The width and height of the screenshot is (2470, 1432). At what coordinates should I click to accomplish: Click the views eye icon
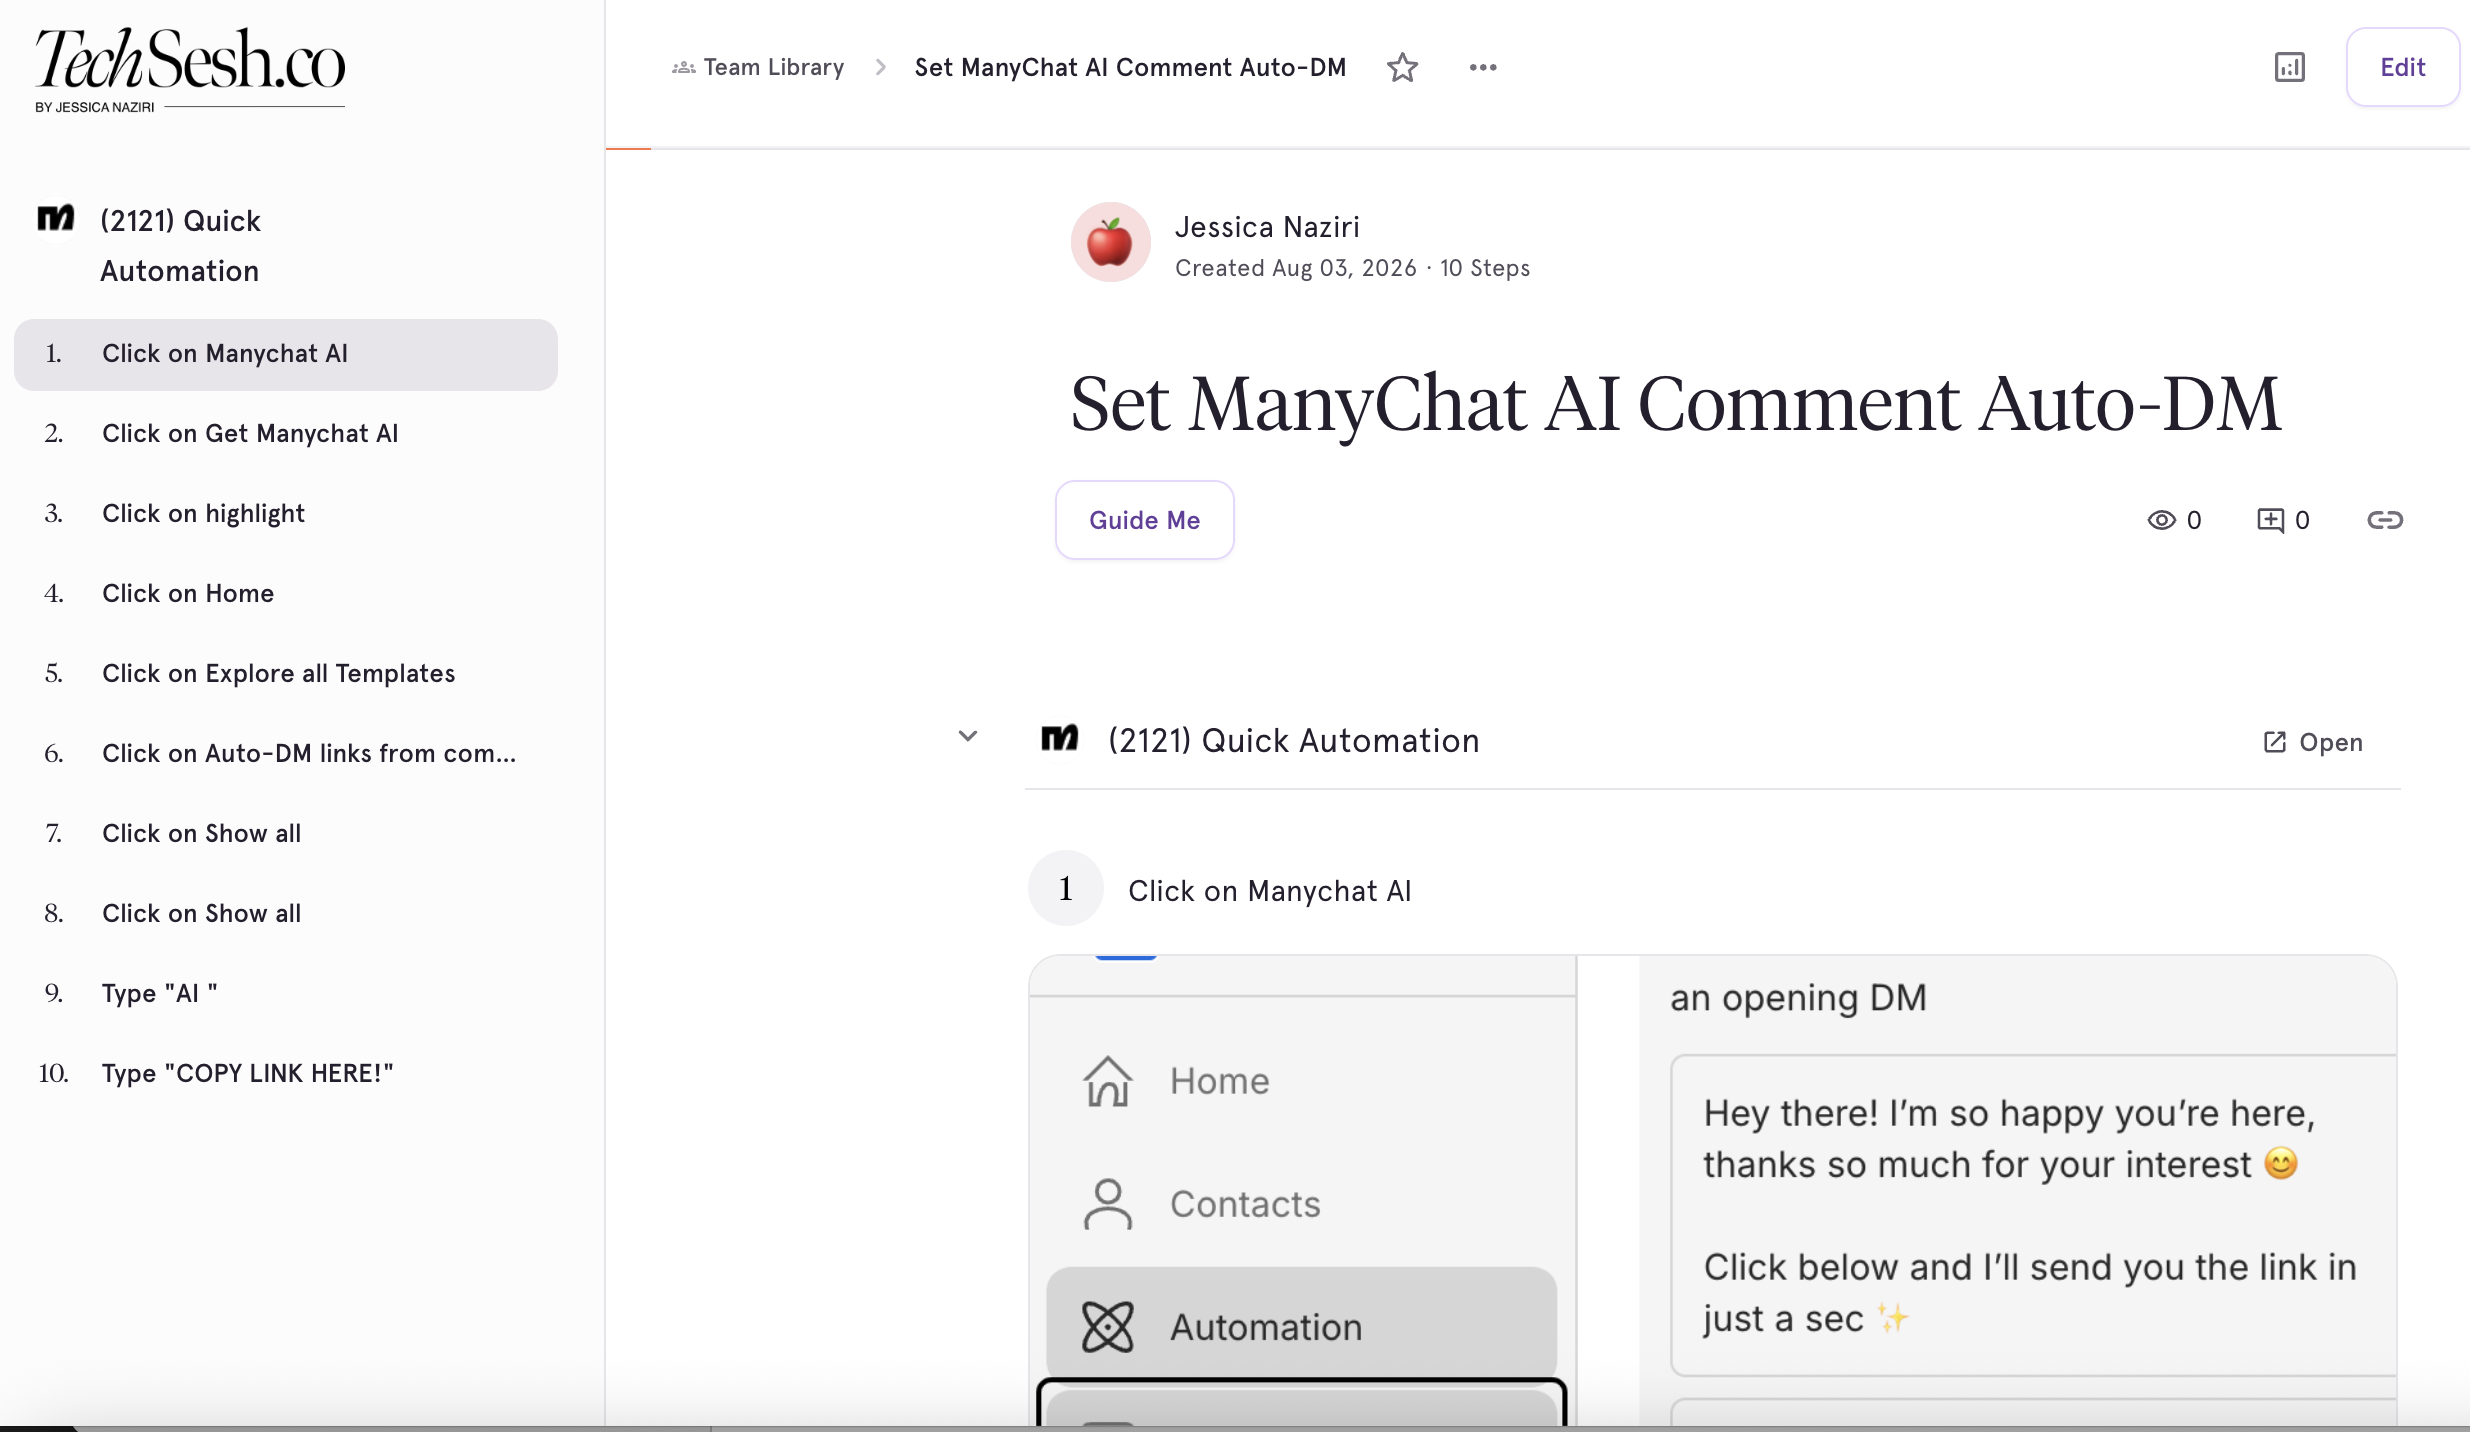pos(2161,520)
